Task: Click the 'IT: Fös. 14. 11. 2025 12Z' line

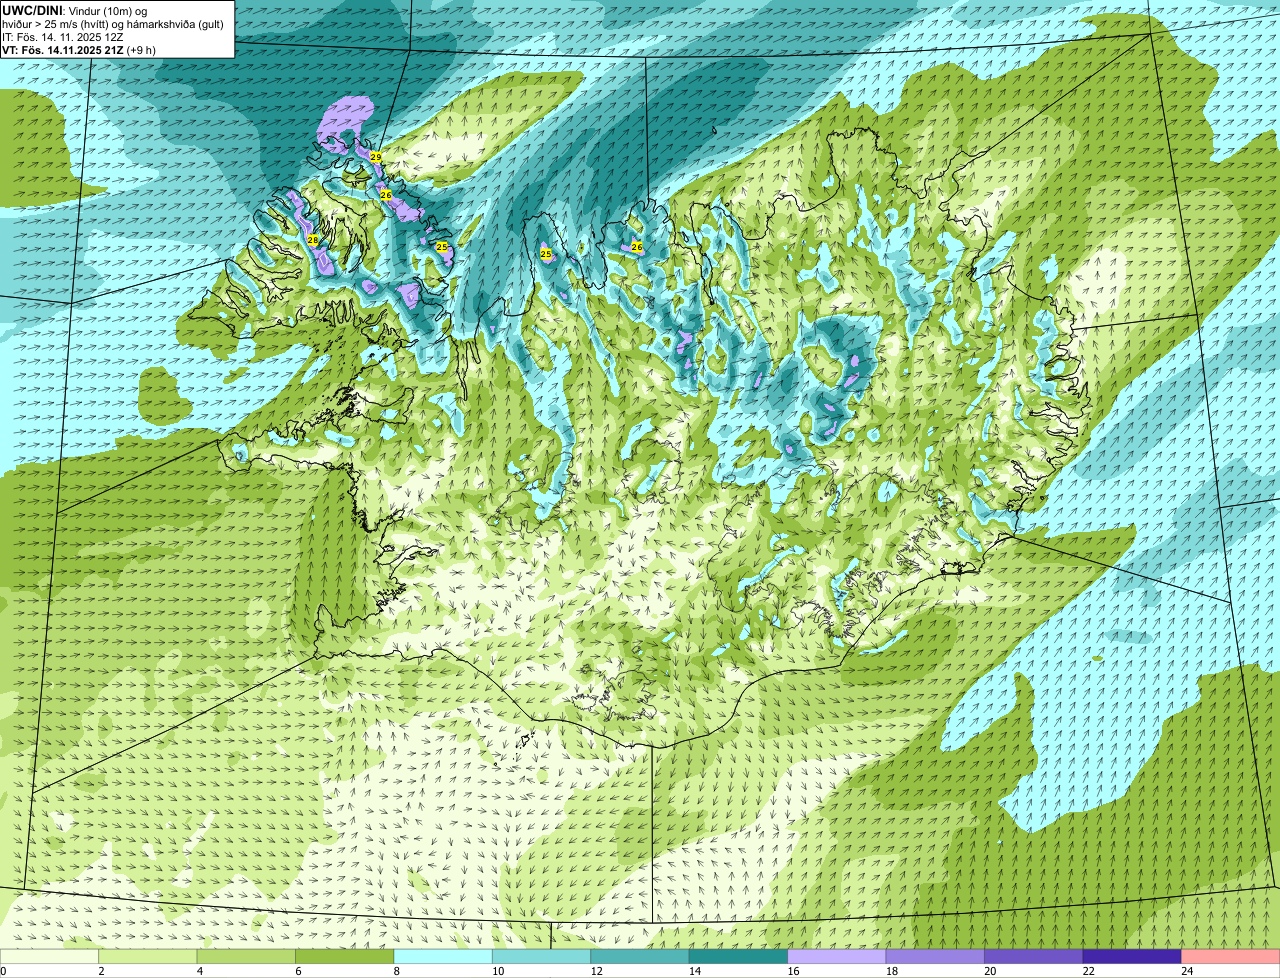Action: [x=62, y=36]
